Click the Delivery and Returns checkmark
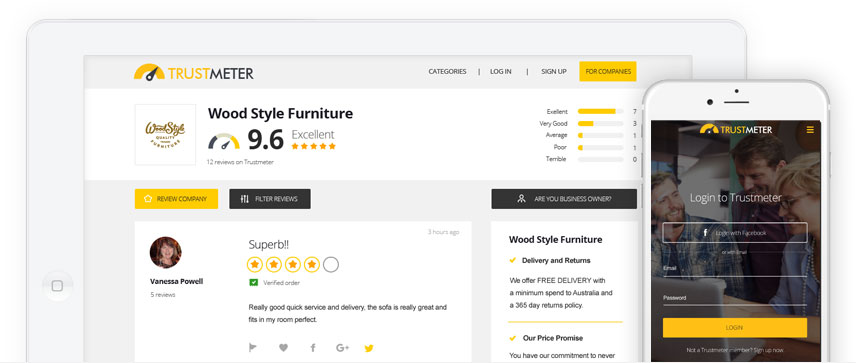The image size is (856, 363). coord(513,260)
